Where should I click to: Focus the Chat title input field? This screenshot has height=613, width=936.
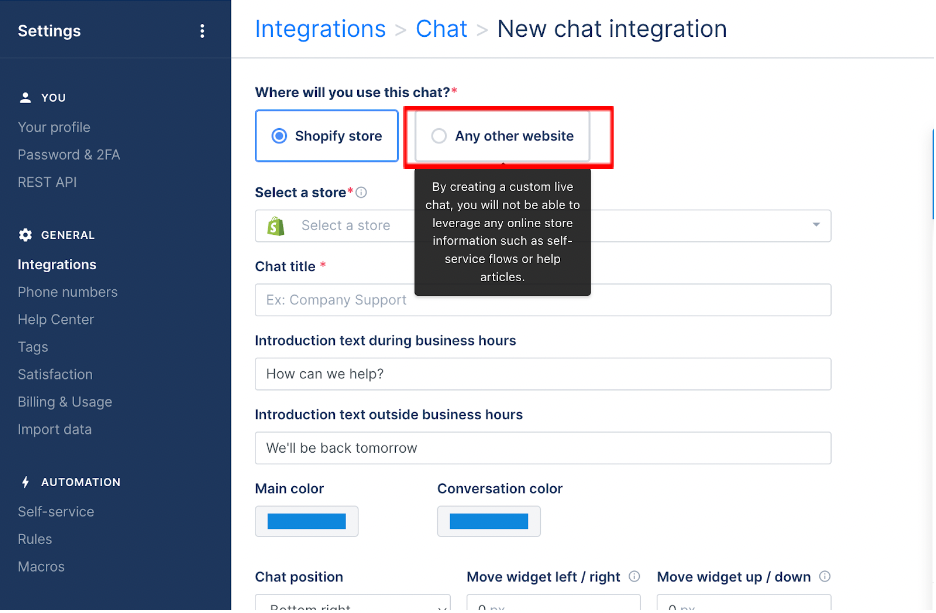click(543, 300)
